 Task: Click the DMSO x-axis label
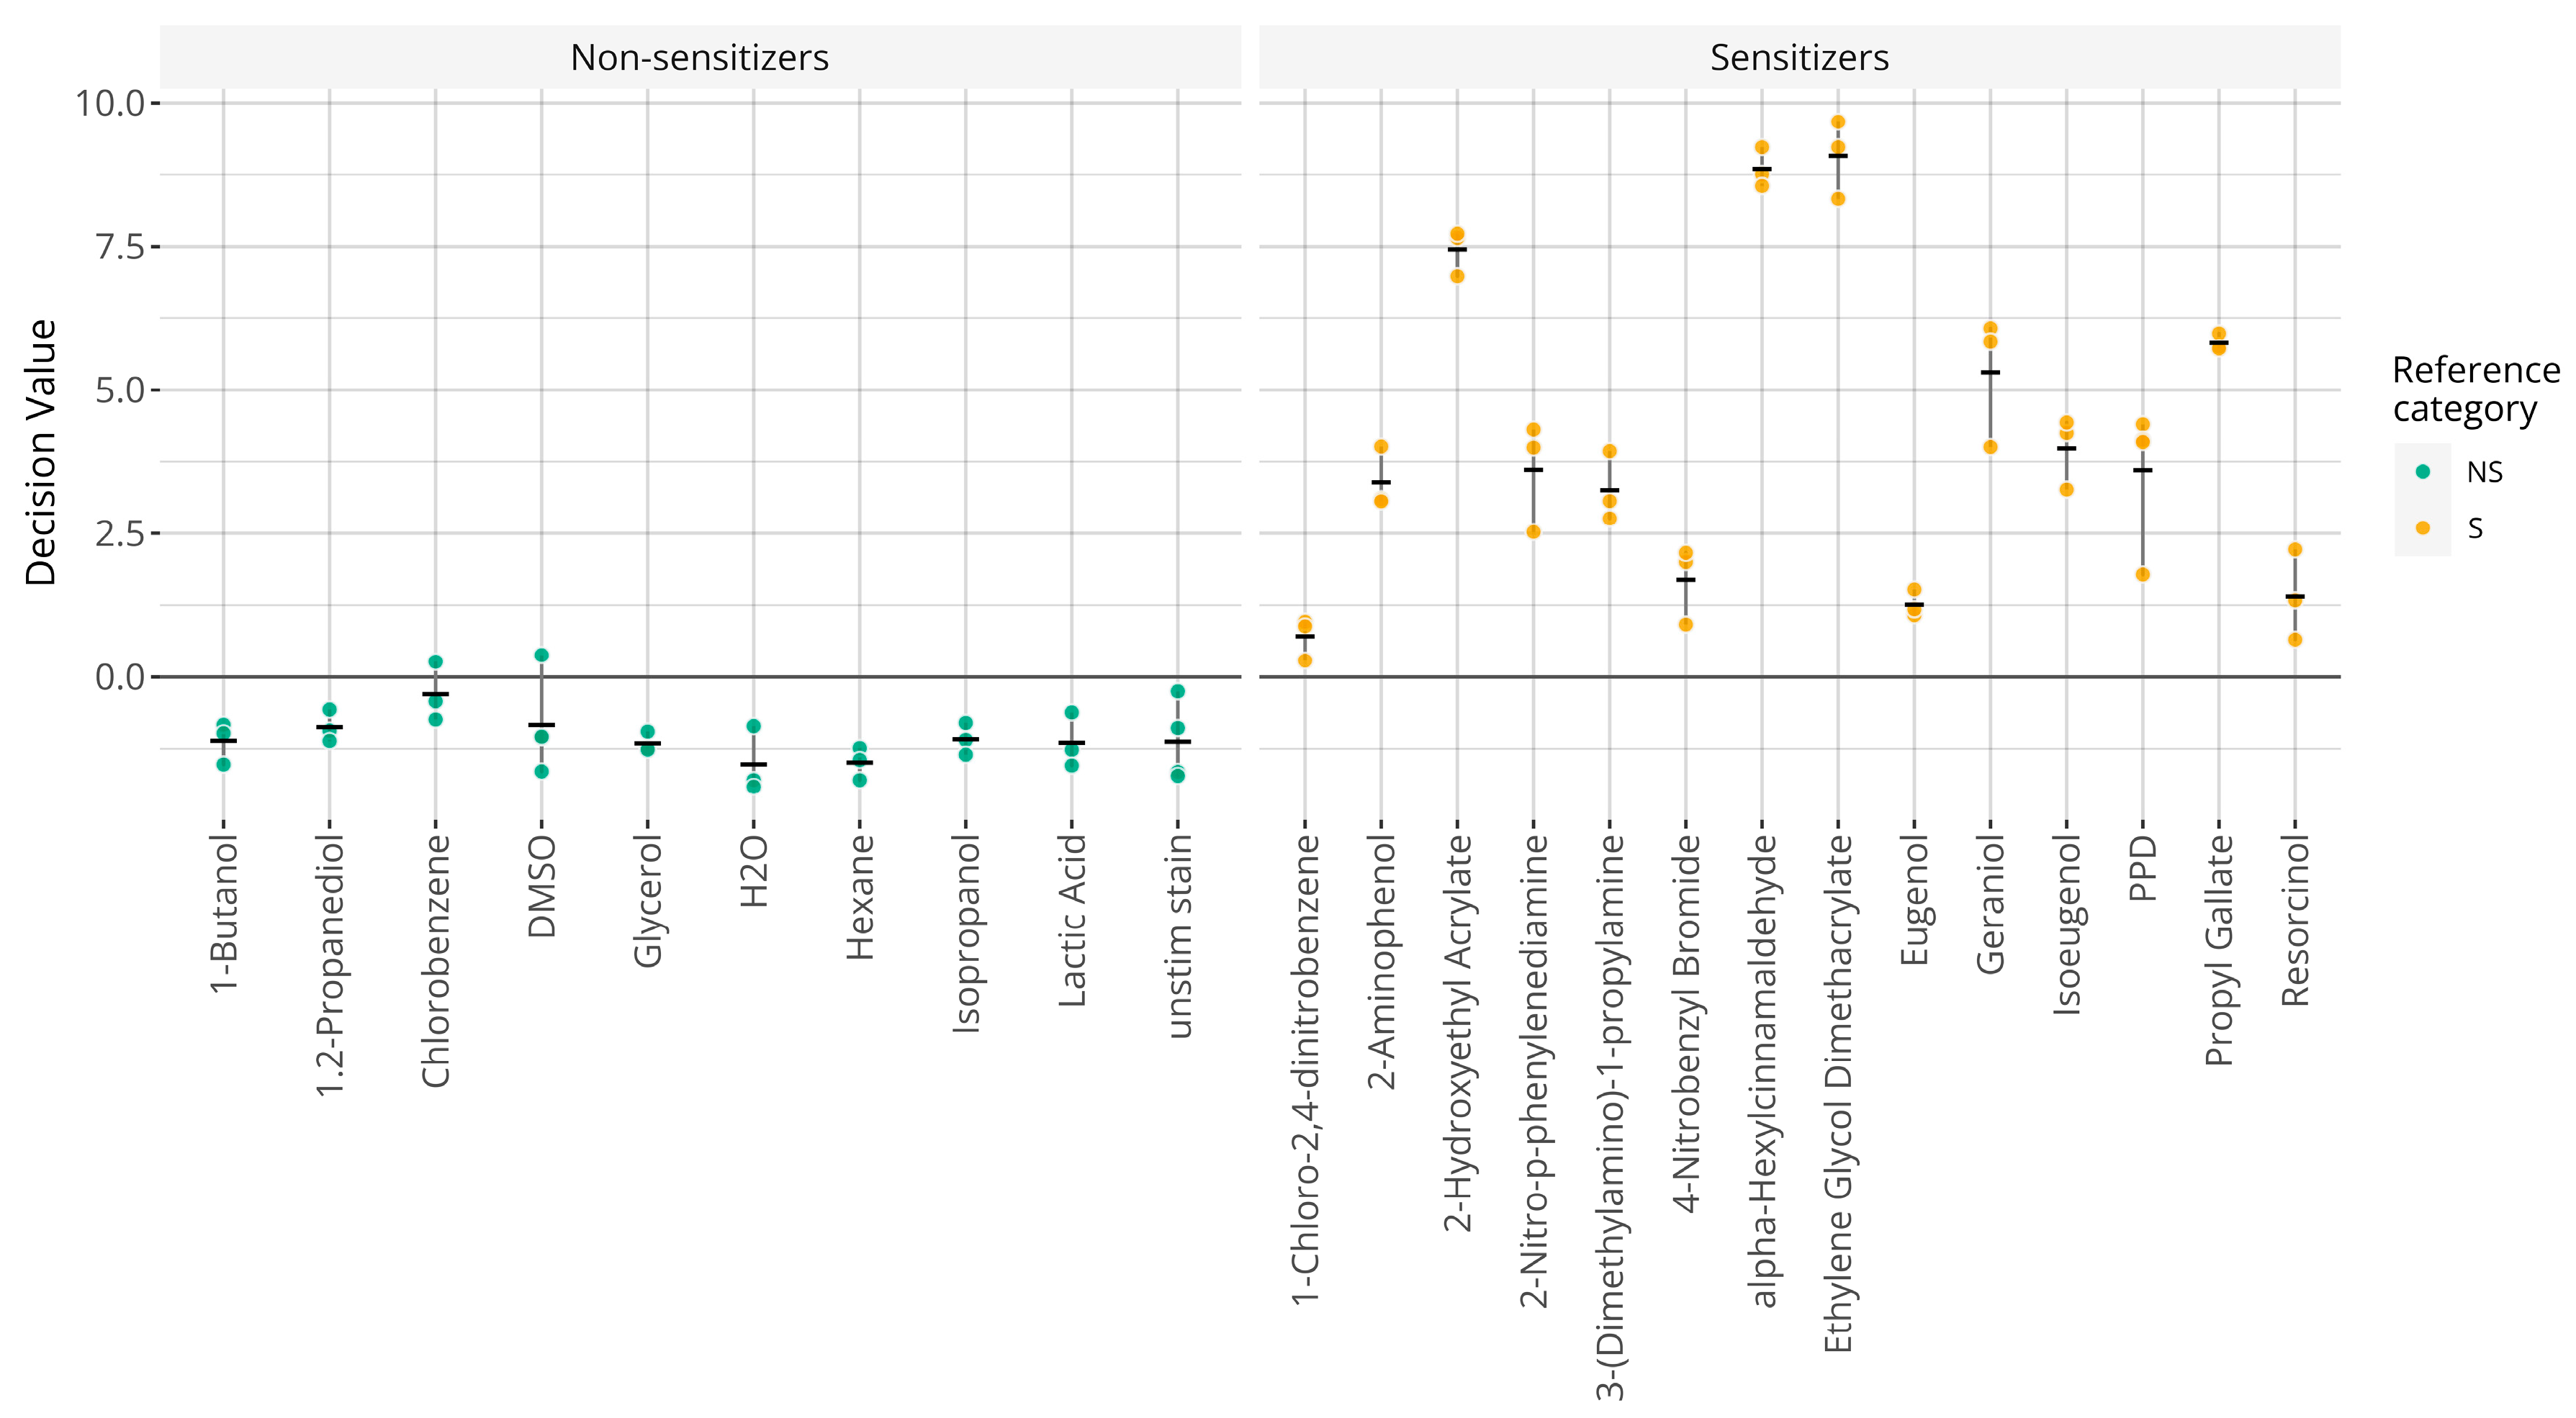tap(542, 887)
